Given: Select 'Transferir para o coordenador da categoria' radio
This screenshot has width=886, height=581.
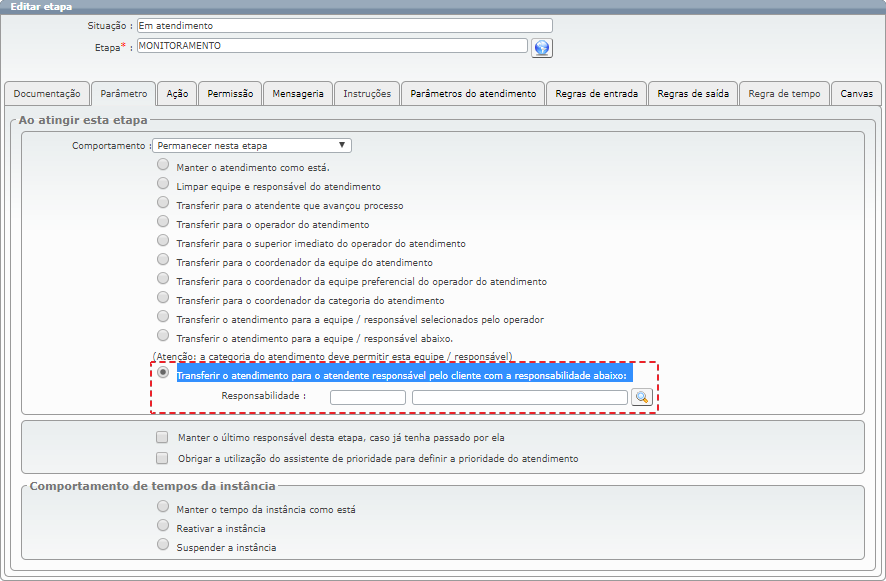Looking at the screenshot, I should pos(163,299).
